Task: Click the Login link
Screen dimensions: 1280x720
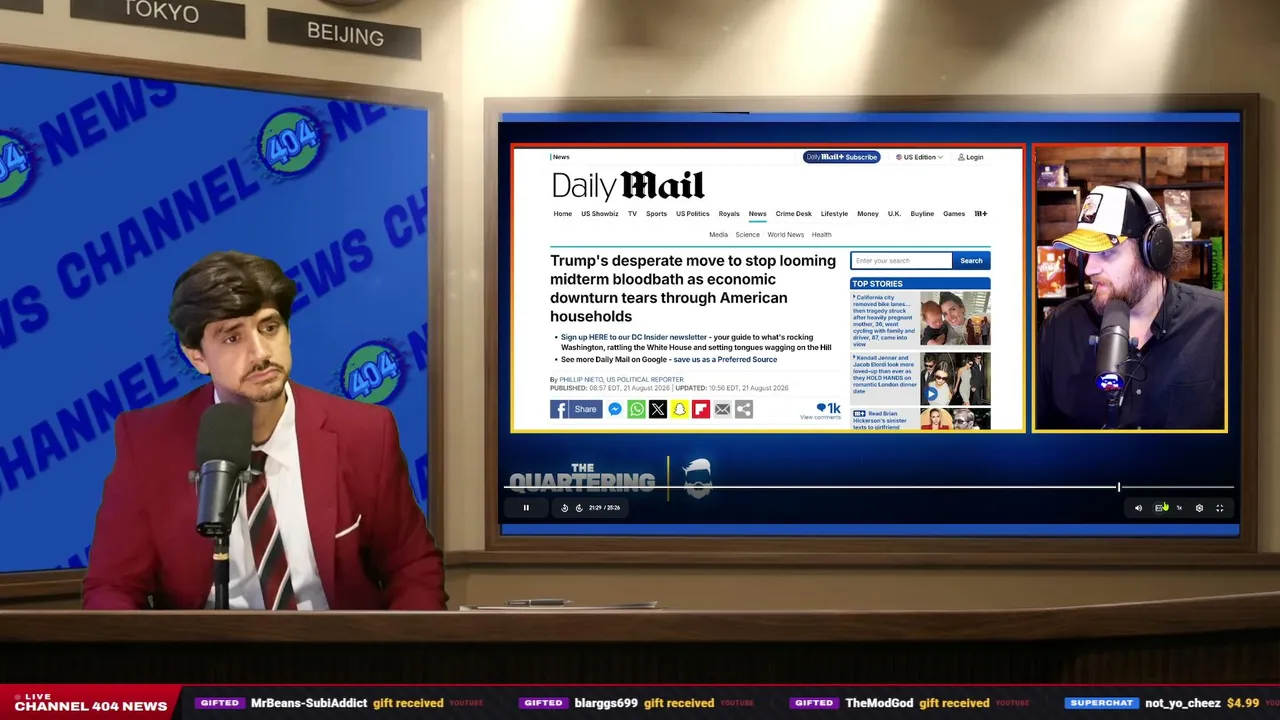Action: point(971,157)
